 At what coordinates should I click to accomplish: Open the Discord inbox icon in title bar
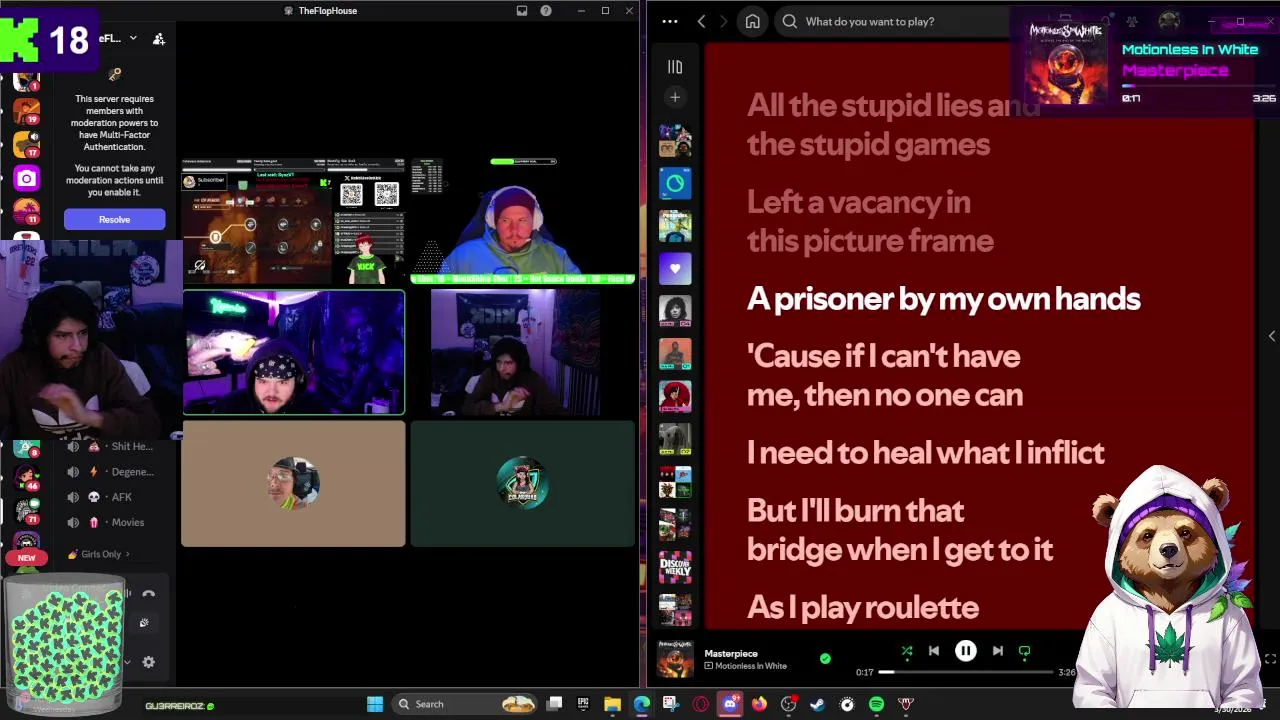522,10
